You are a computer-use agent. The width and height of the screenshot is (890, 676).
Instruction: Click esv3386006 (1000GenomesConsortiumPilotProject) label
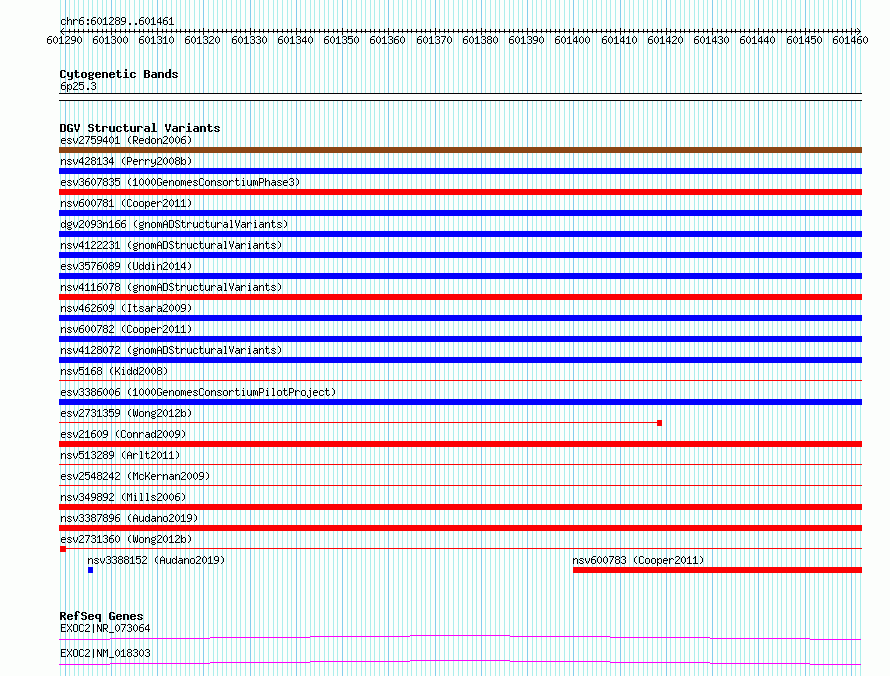(198, 392)
